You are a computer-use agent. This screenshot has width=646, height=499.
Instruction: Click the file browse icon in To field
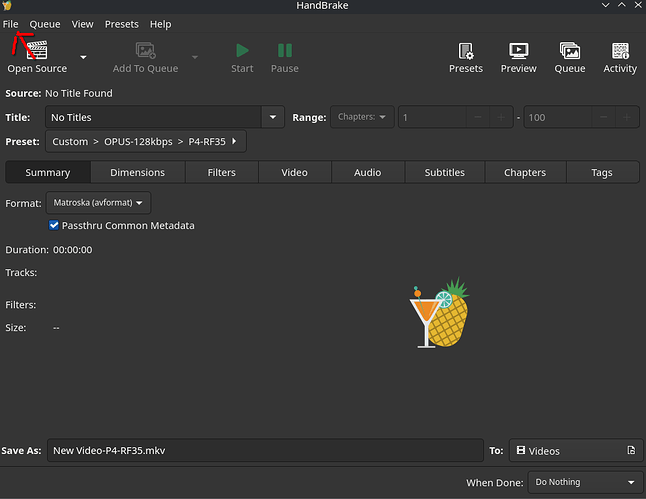(631, 450)
